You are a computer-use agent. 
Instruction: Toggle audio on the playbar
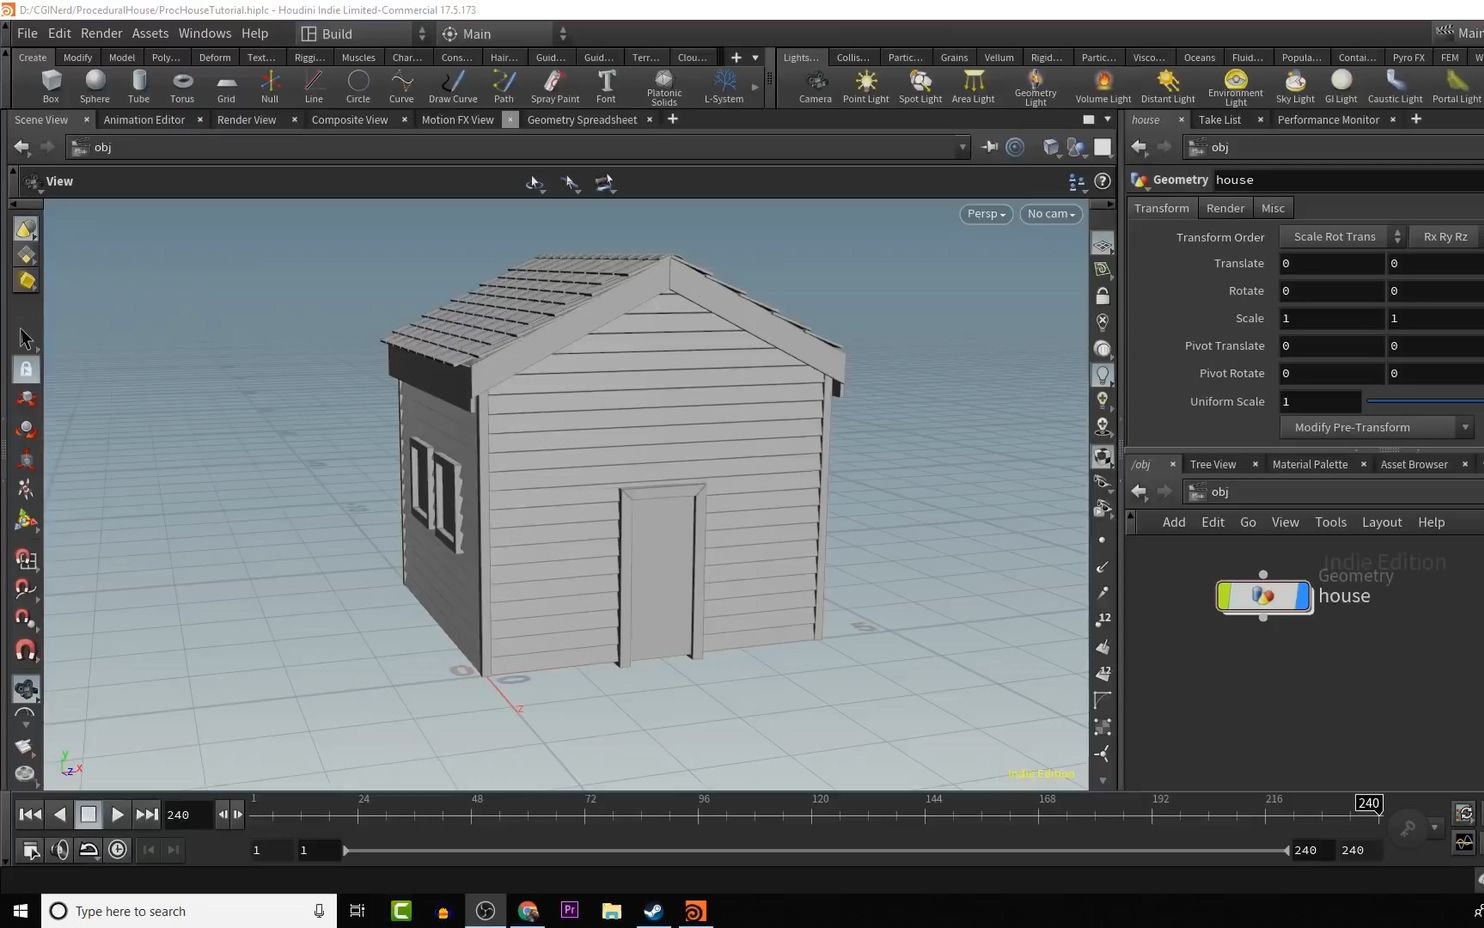61,849
